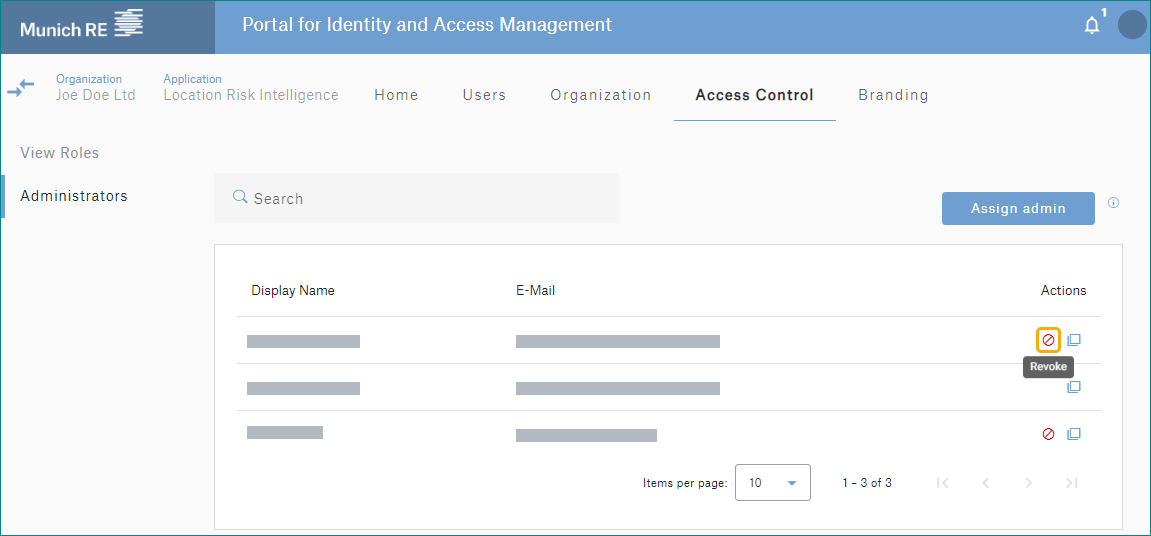Screen dimensions: 1151x536
Task: Revoke the first administrator in the list
Action: coord(1048,340)
